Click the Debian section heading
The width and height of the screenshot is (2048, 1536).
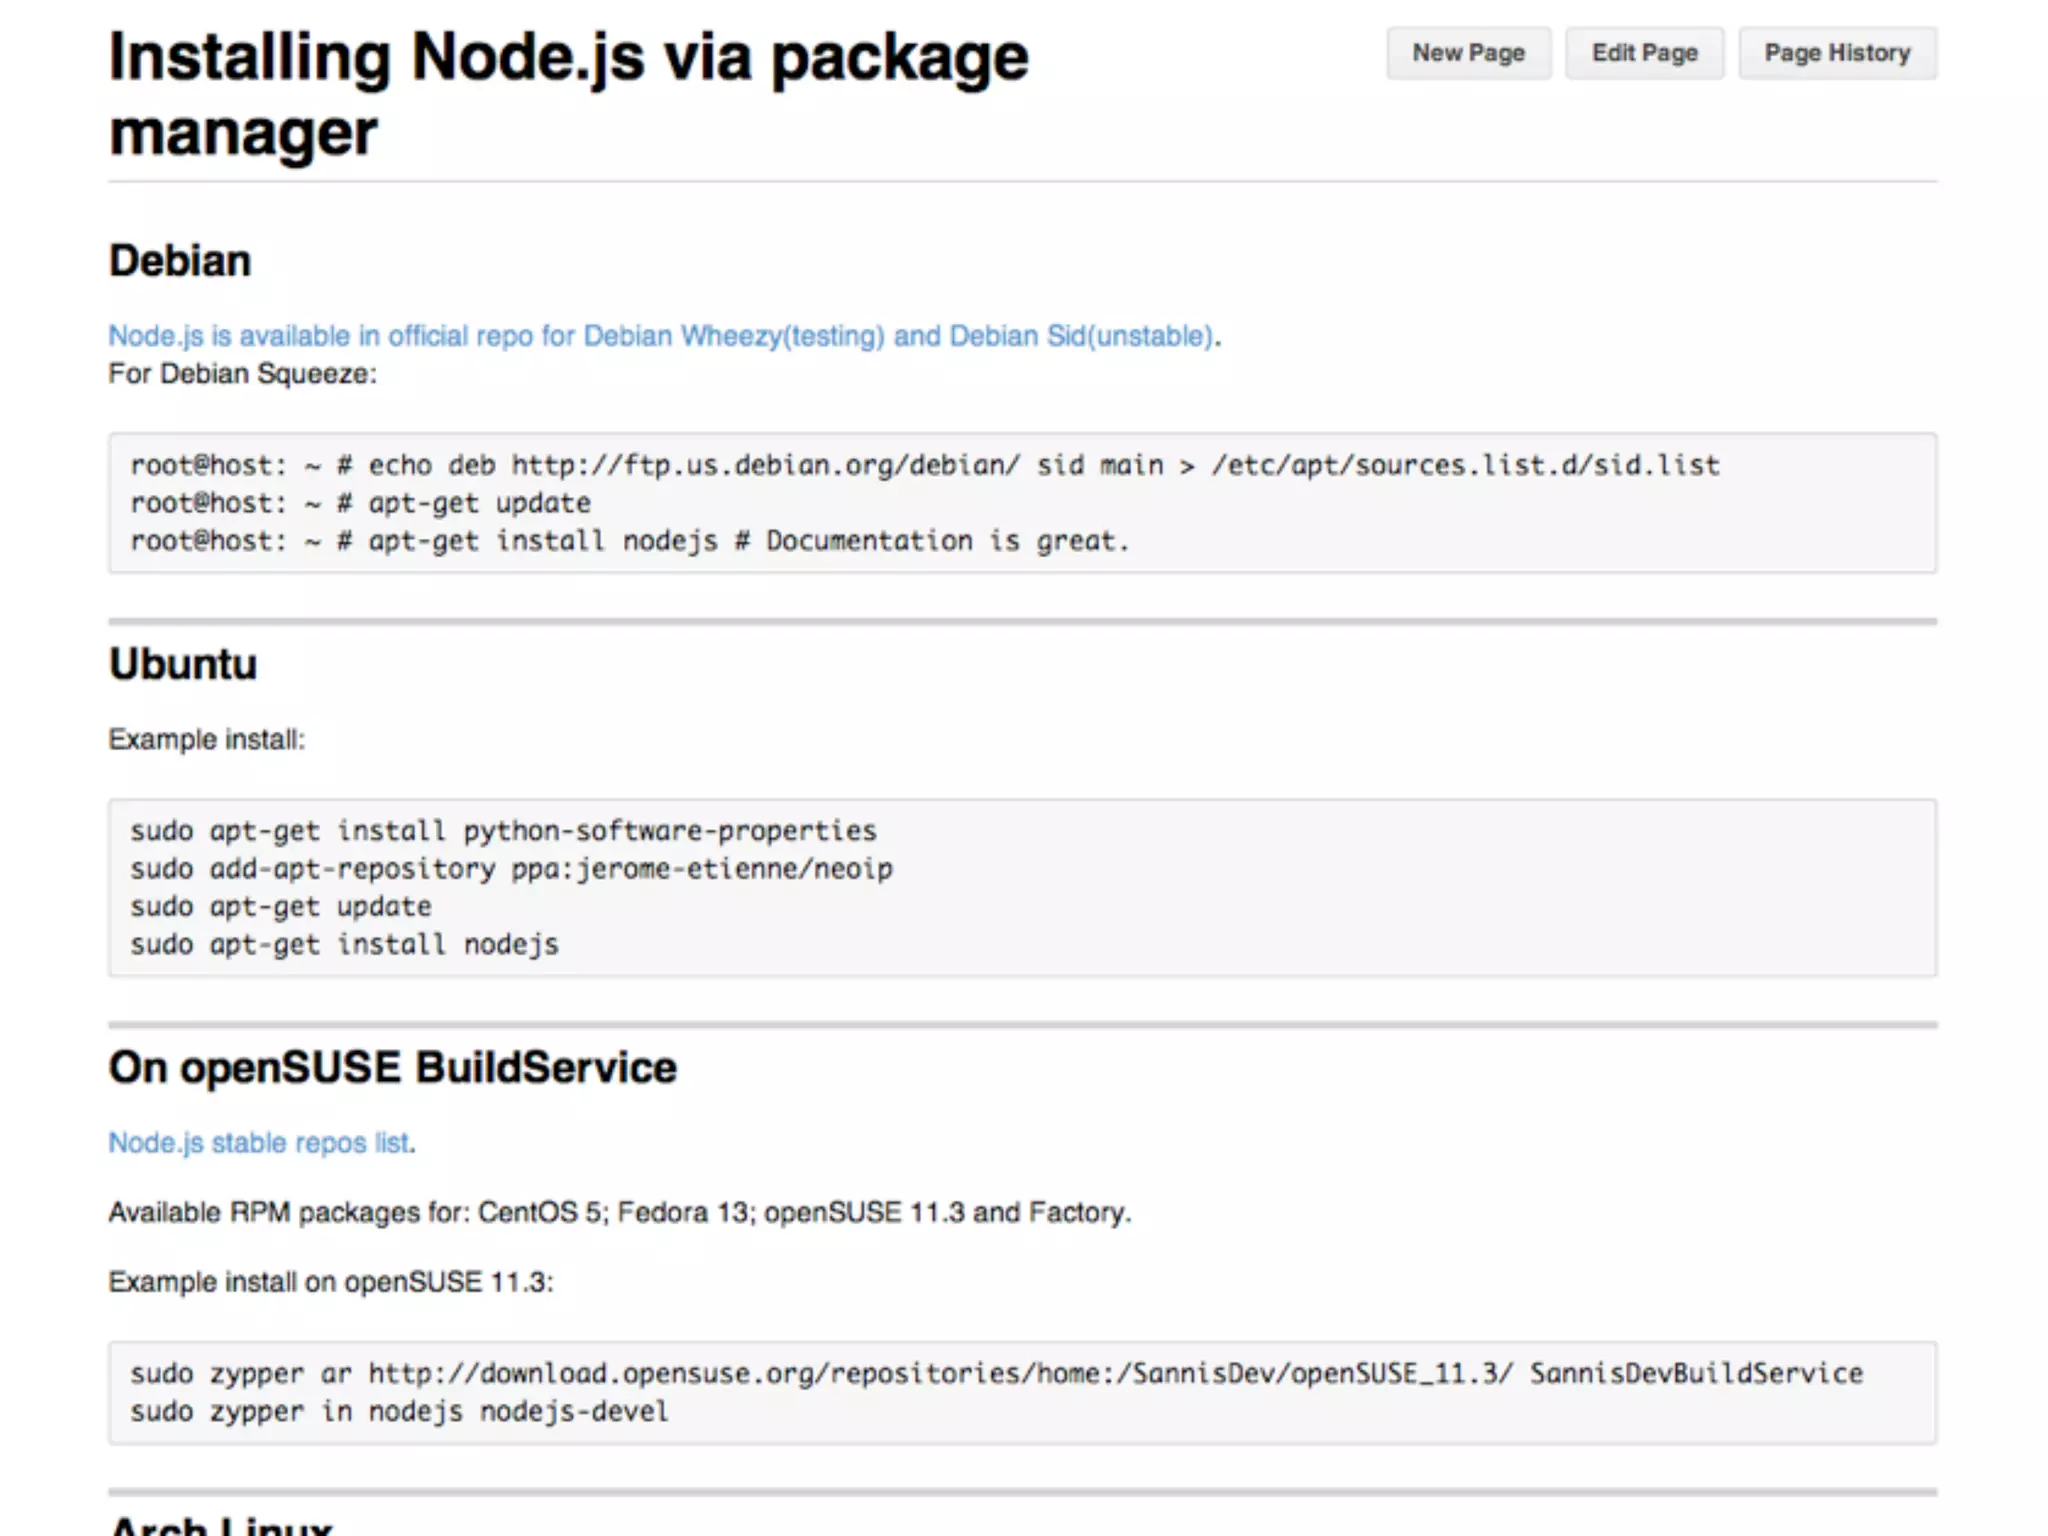[180, 261]
